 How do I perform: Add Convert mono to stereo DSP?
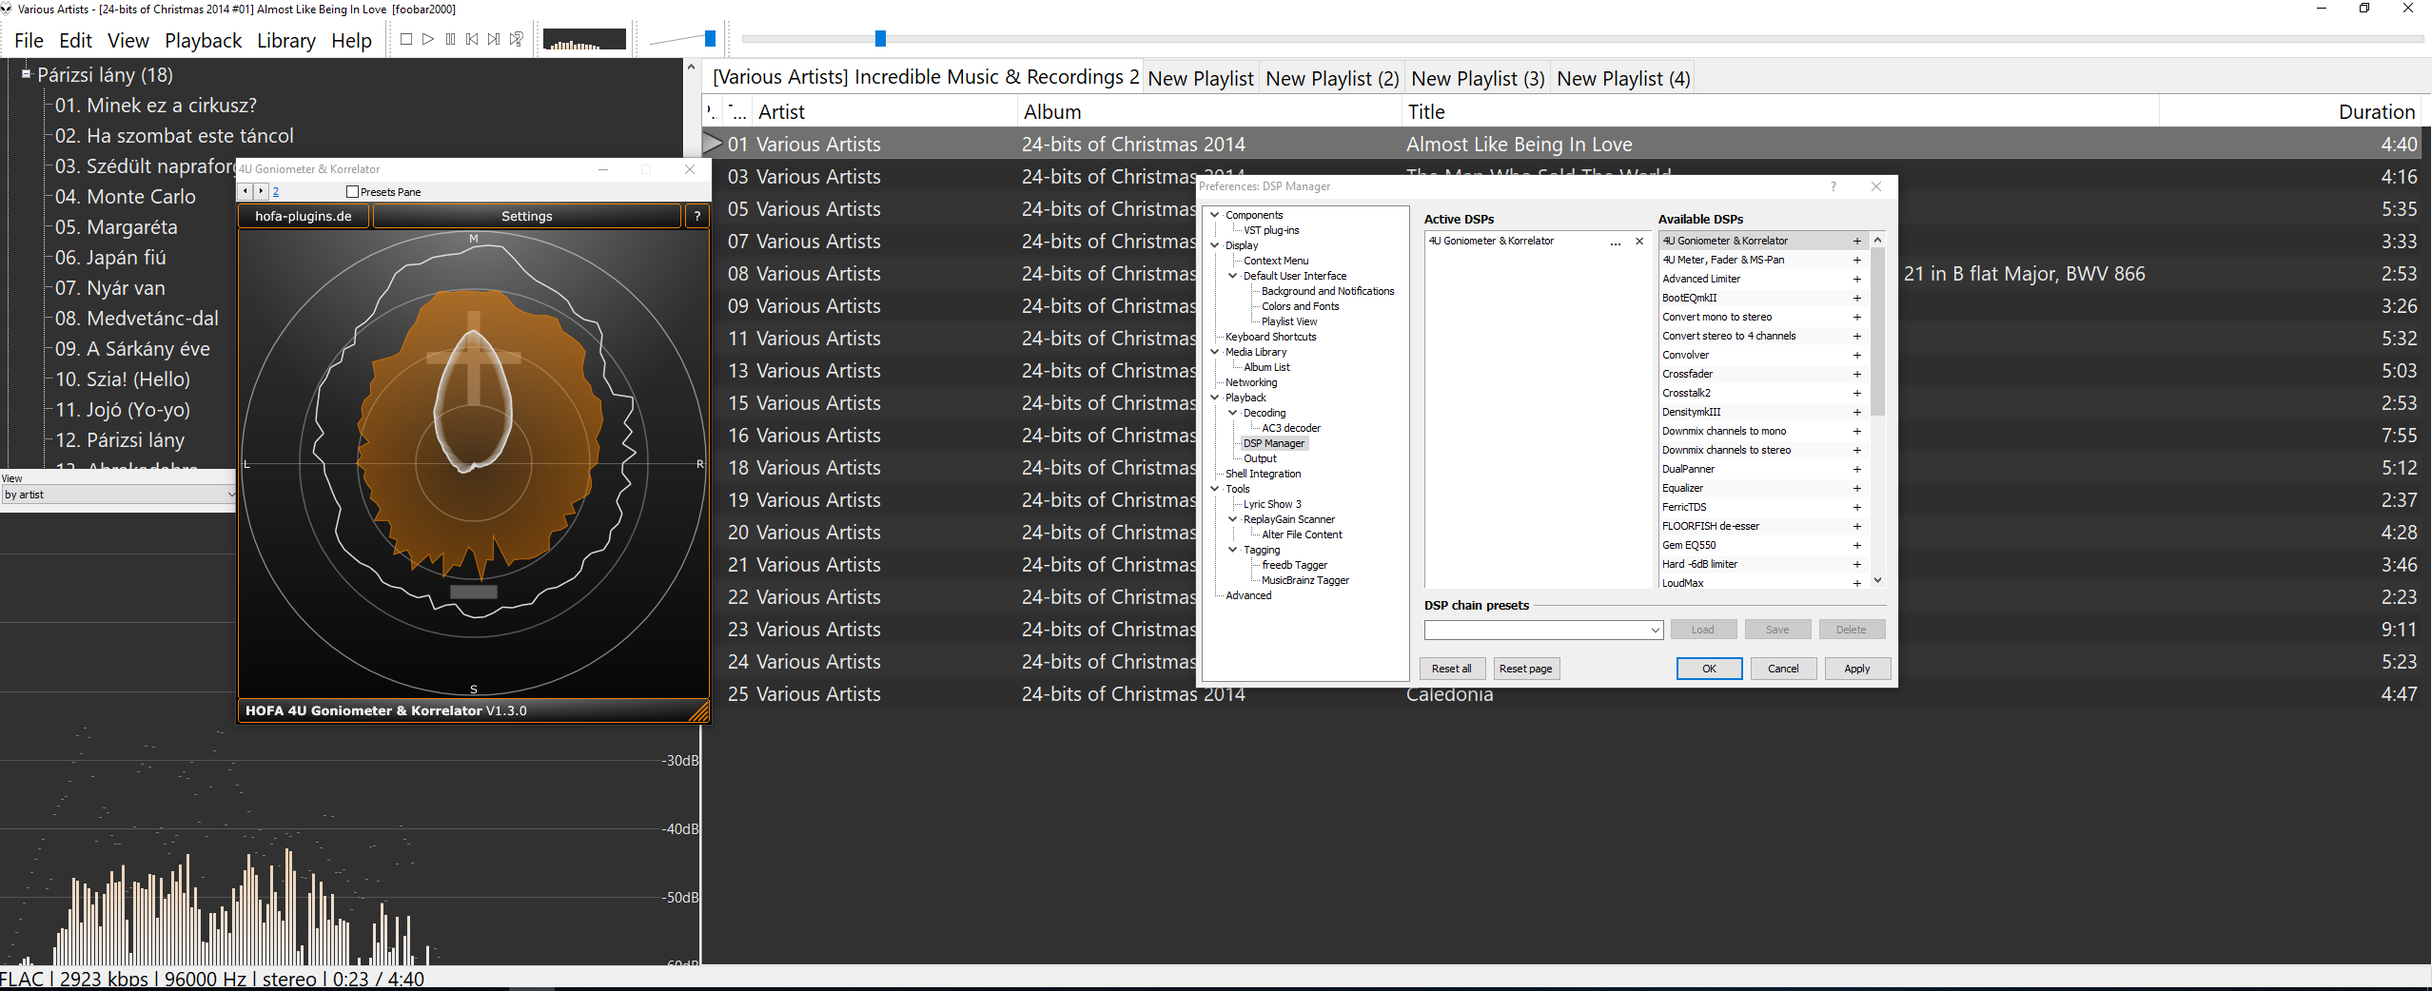click(x=1857, y=317)
